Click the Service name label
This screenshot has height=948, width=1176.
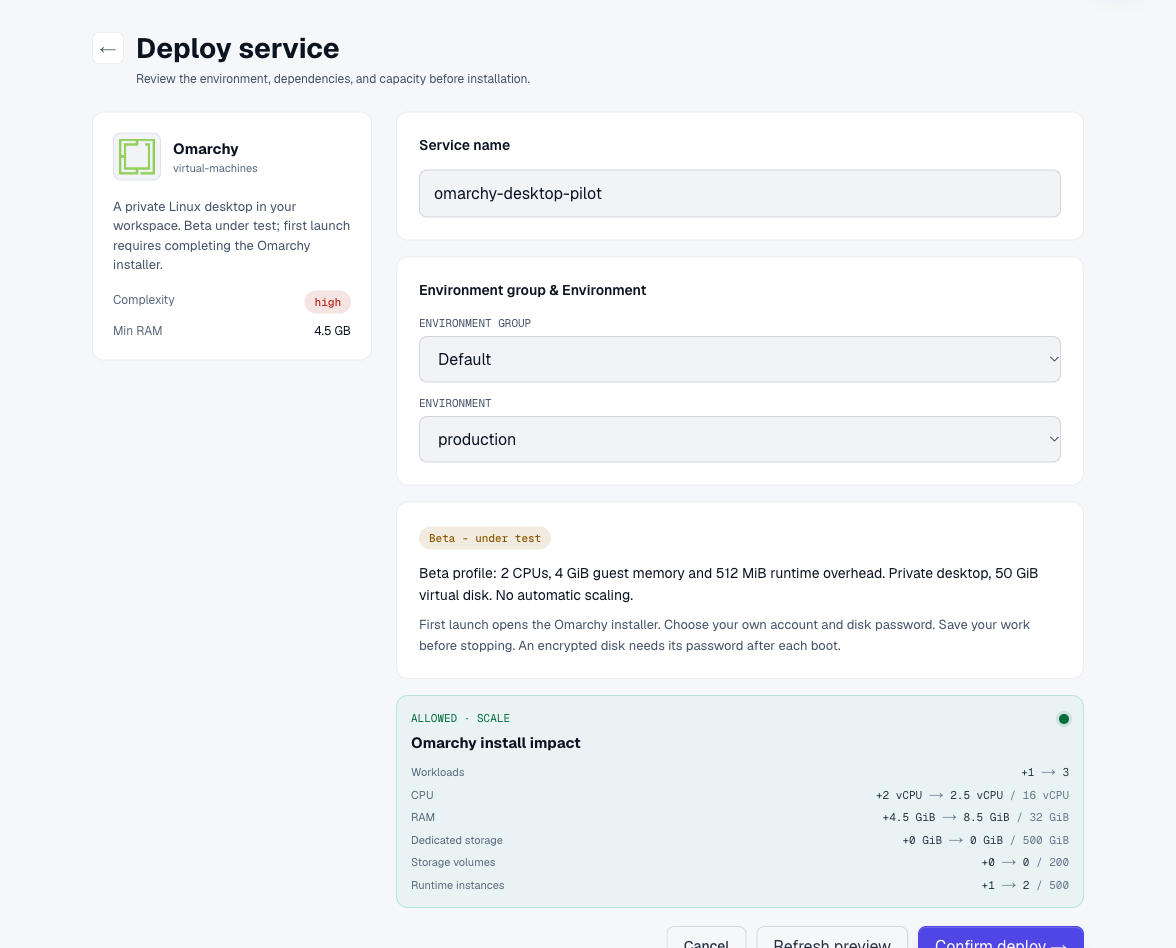point(464,146)
